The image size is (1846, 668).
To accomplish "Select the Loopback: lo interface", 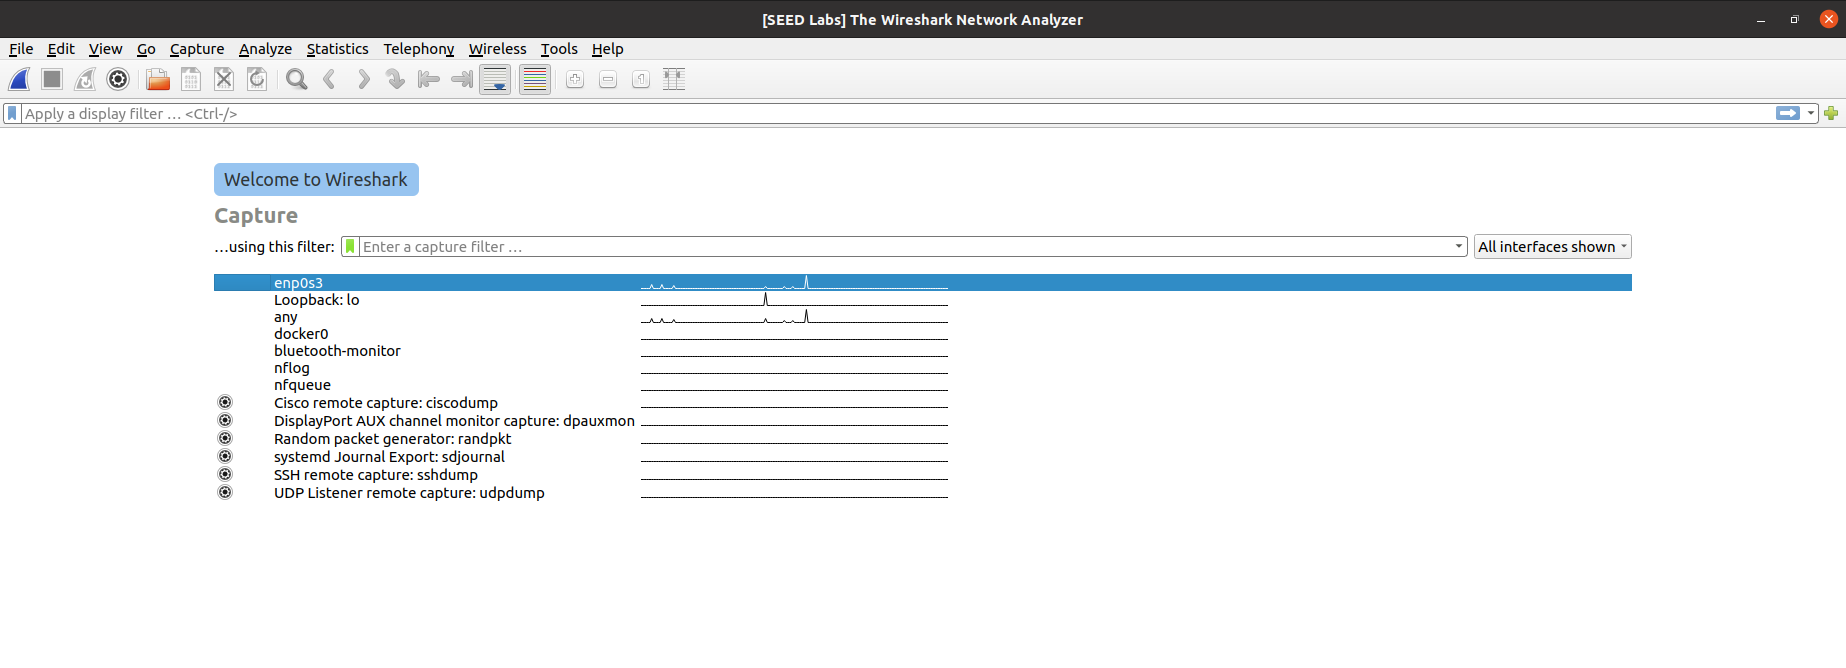I will point(923,300).
